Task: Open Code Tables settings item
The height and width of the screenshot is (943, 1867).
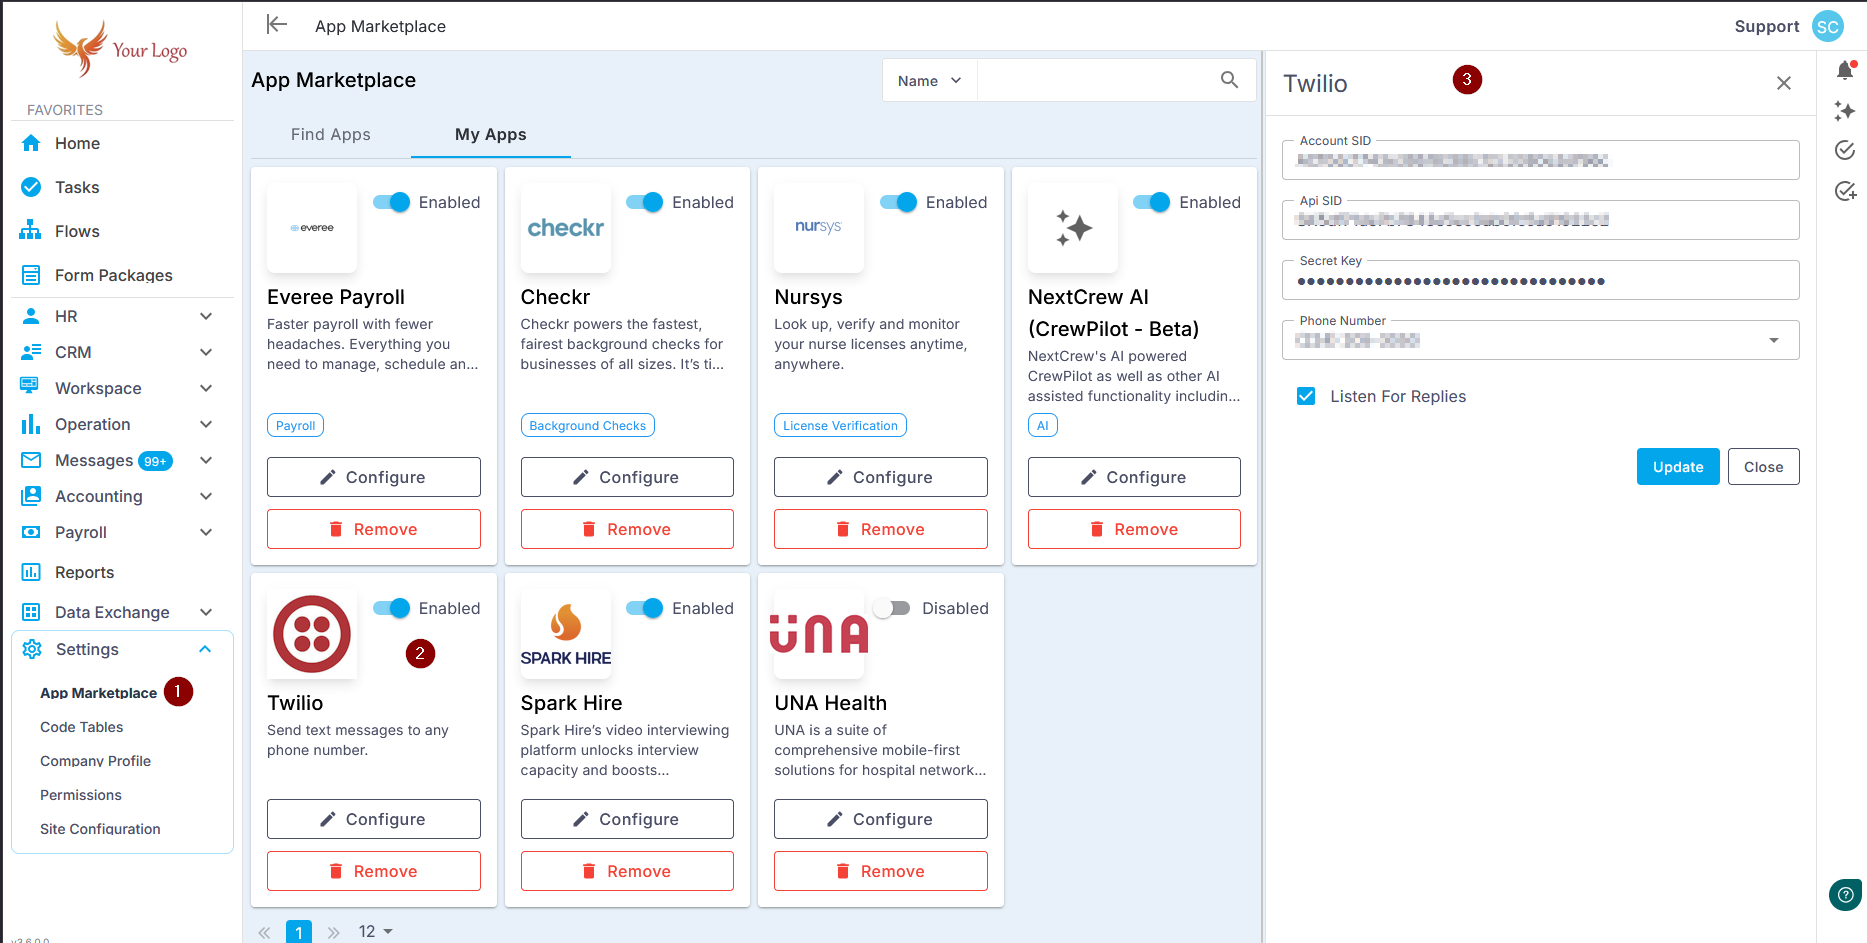Action: coord(82,727)
